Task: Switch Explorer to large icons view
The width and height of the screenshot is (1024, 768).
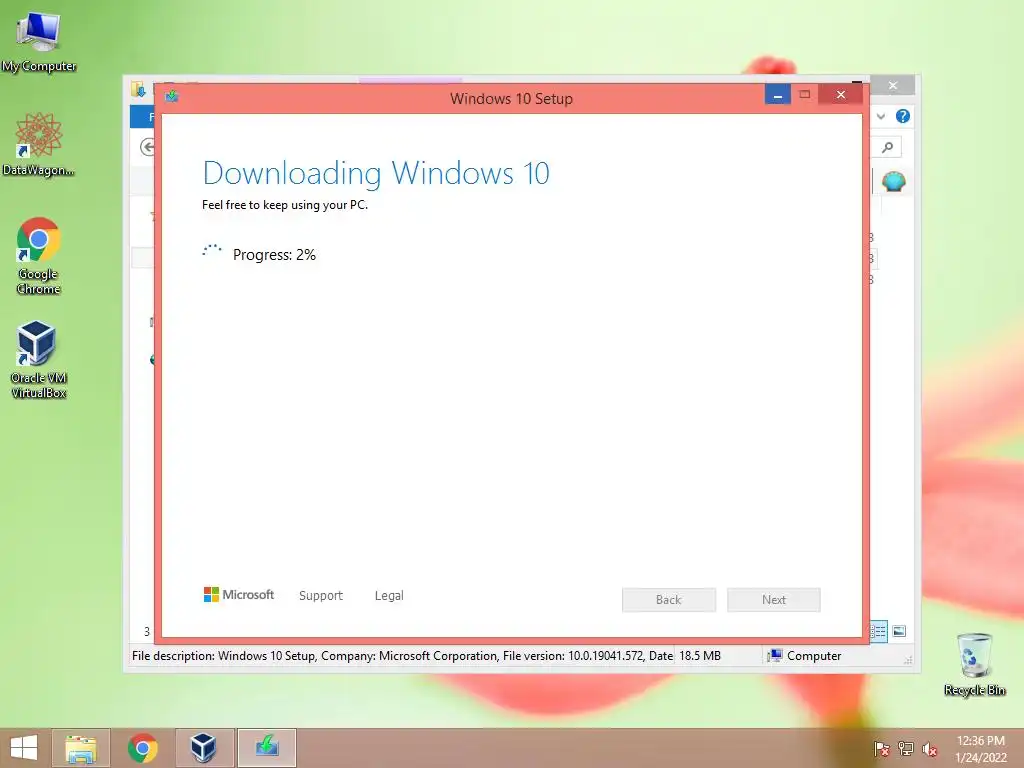Action: 899,631
